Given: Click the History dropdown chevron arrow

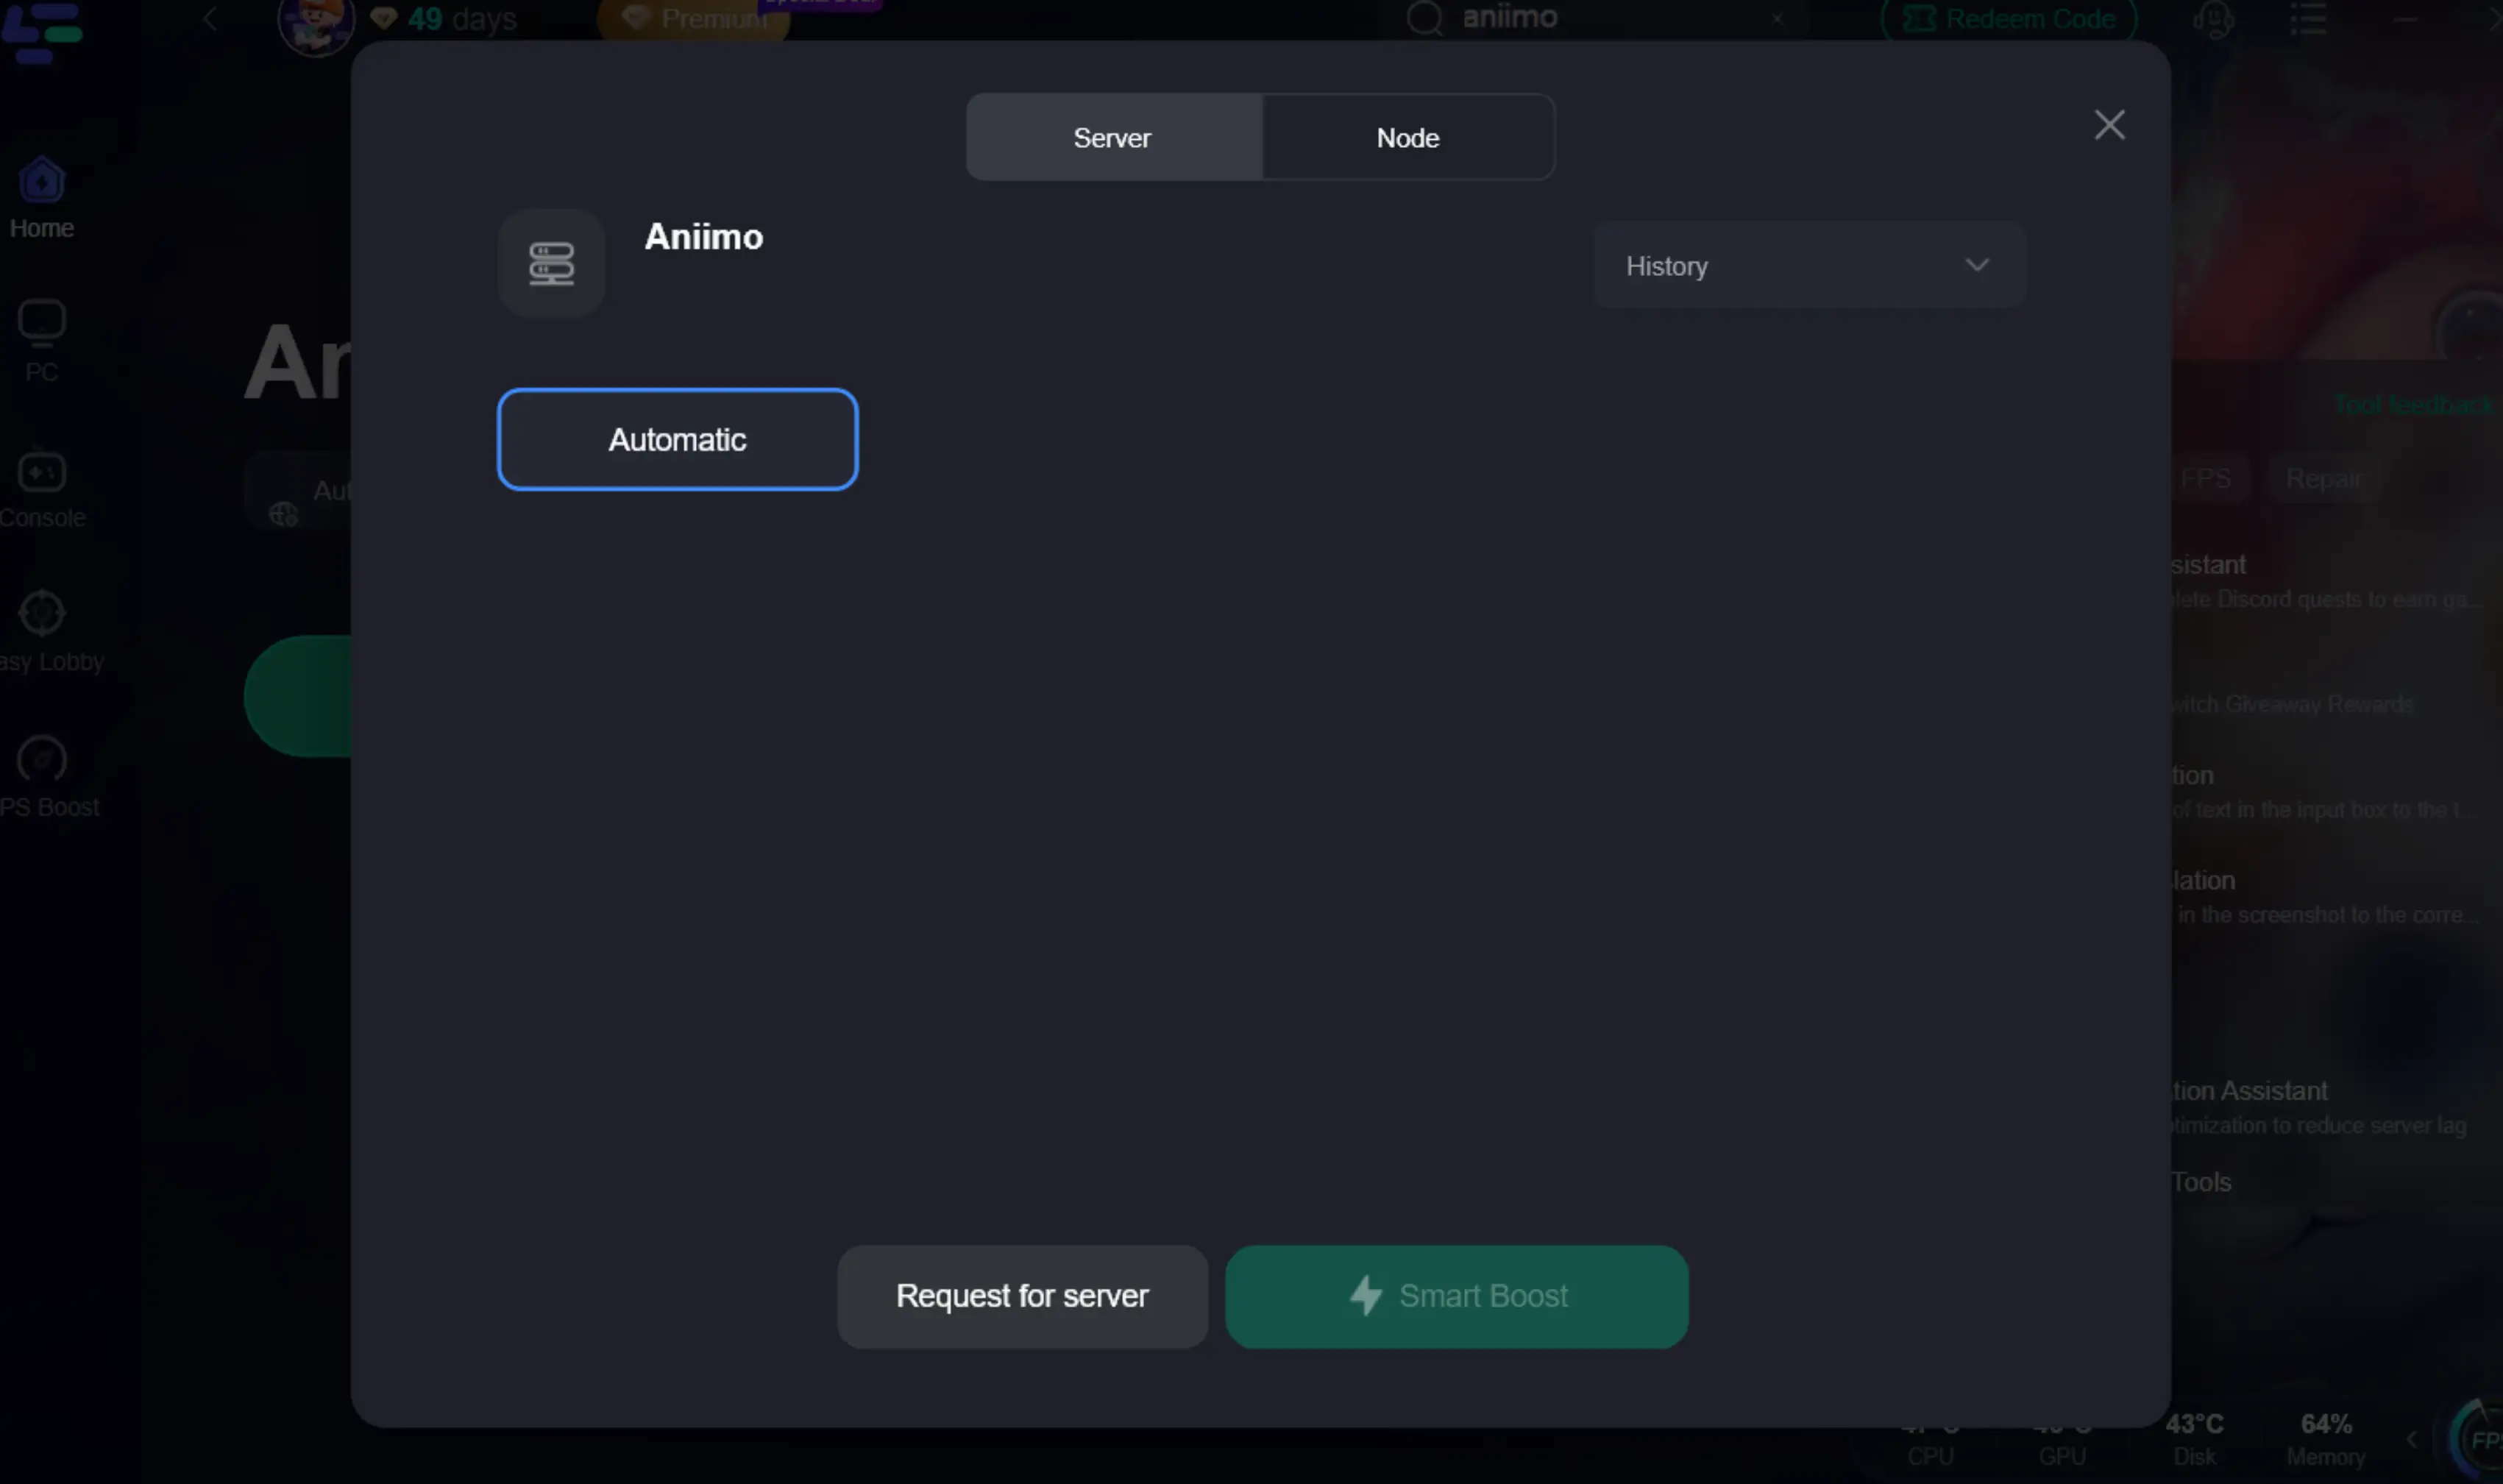Looking at the screenshot, I should 1976,265.
